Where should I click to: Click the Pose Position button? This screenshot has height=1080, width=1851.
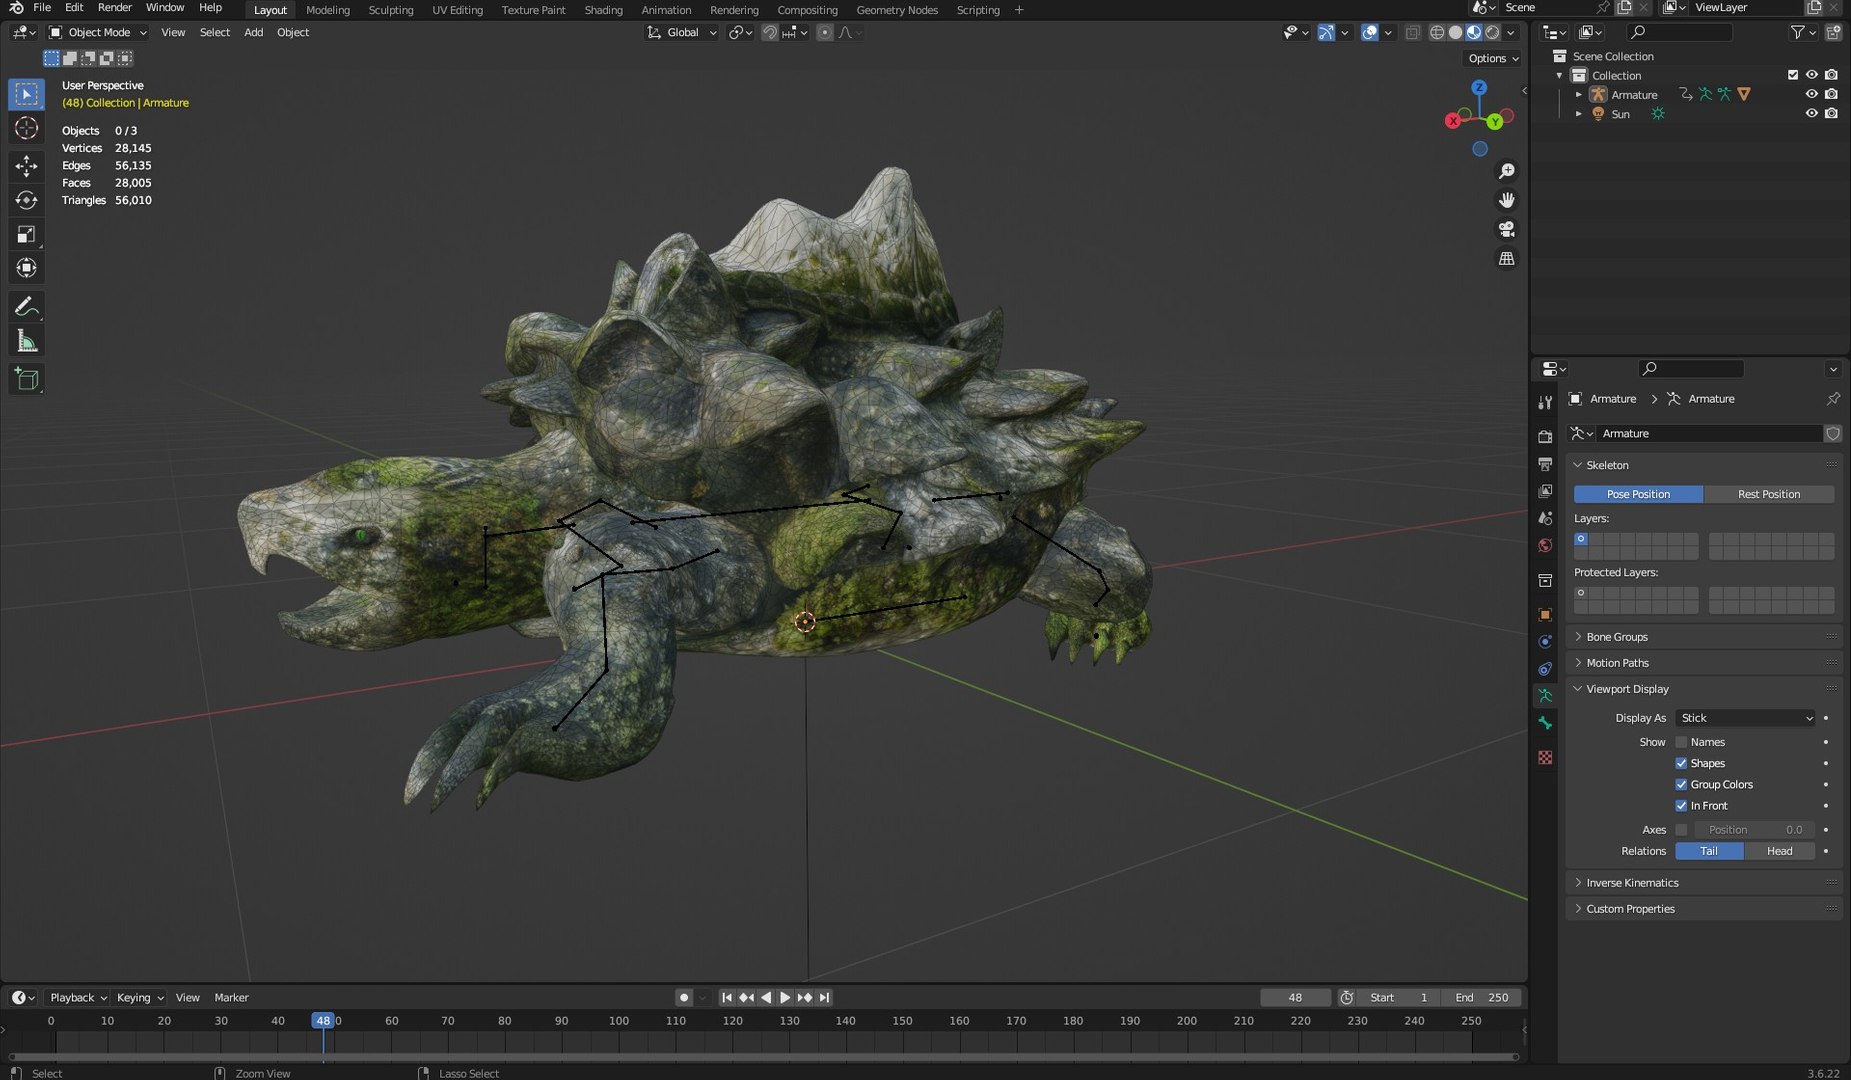pos(1638,494)
